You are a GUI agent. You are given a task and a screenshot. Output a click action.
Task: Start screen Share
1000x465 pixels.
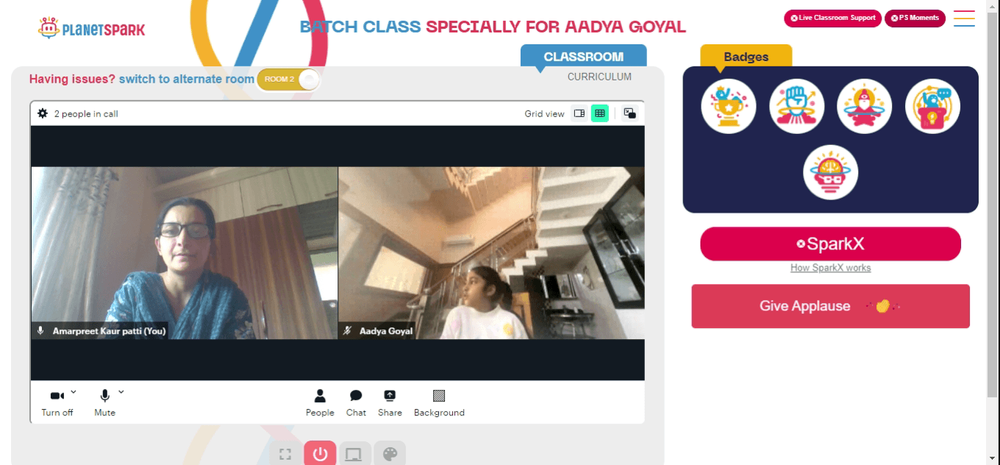[390, 403]
